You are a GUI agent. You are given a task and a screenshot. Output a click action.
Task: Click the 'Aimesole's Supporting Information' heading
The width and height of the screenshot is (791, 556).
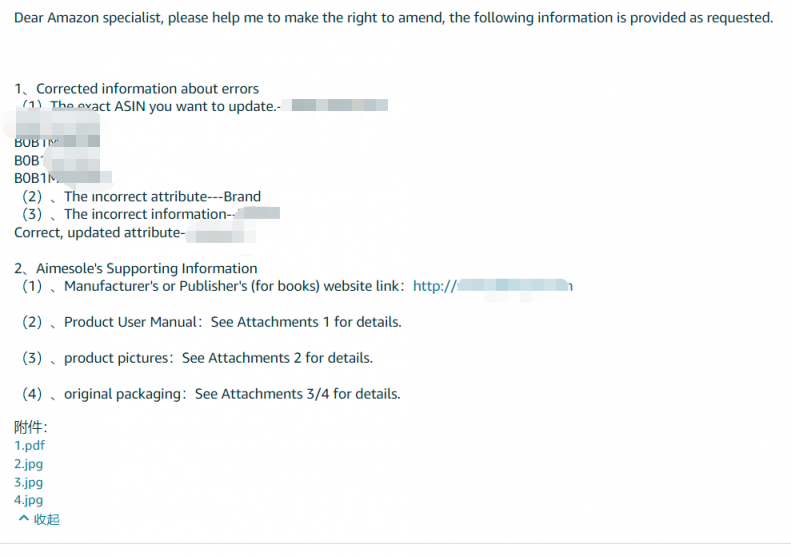pos(136,268)
